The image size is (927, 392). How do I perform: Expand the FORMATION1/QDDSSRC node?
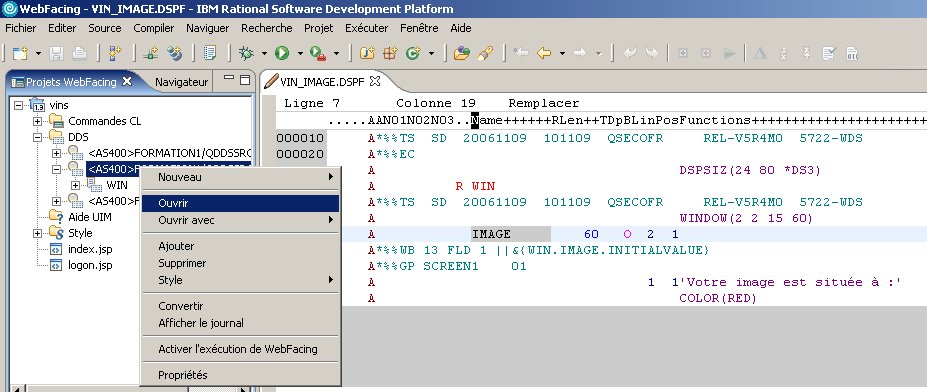point(57,153)
